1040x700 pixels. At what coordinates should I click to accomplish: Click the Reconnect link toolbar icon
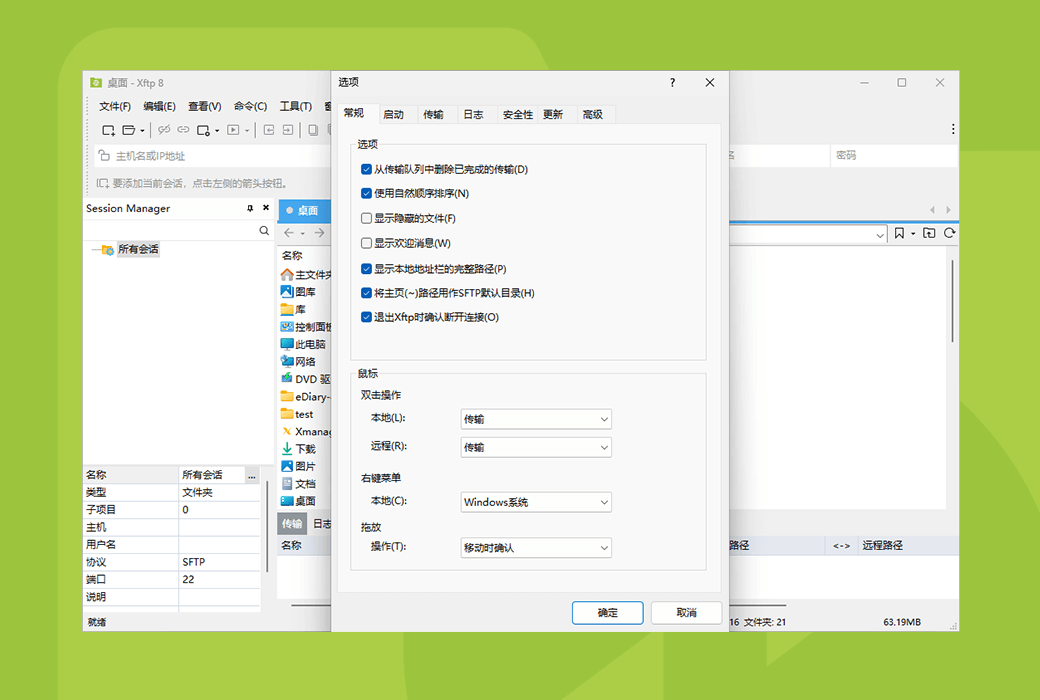[183, 130]
